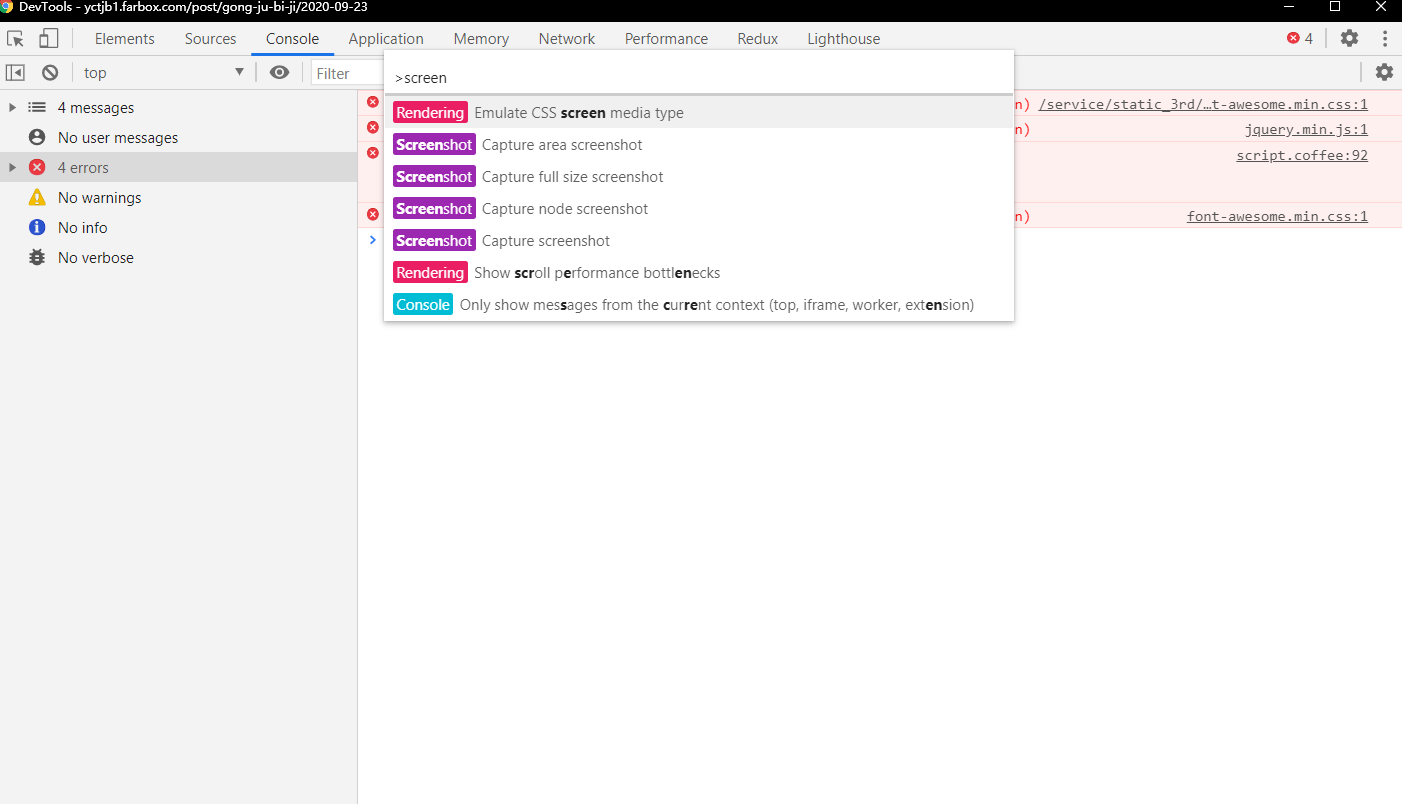This screenshot has height=804, width=1402.
Task: Click the clear console icon
Action: 49,72
